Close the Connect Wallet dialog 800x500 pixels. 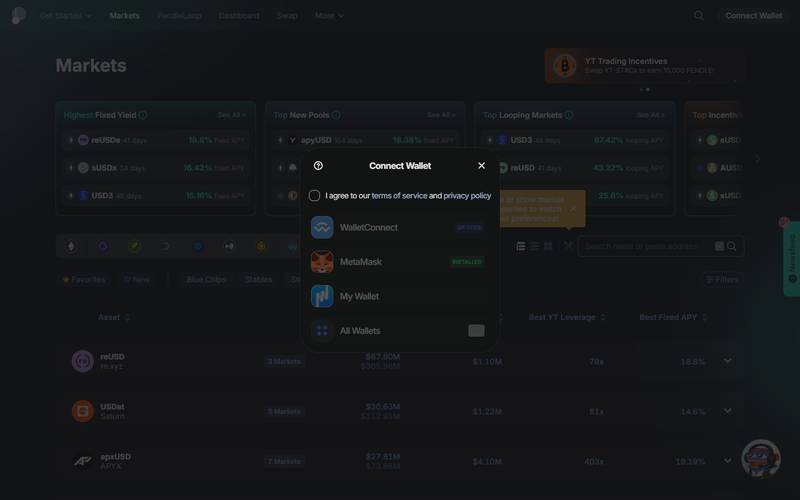[481, 166]
